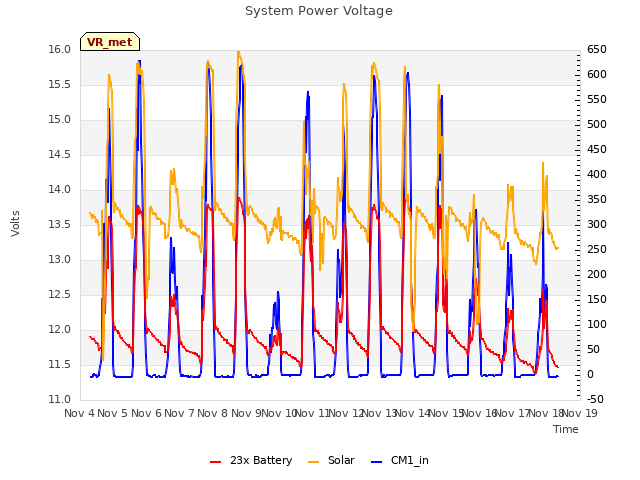
Task: Click the Volts y-axis label
Action: point(15,224)
